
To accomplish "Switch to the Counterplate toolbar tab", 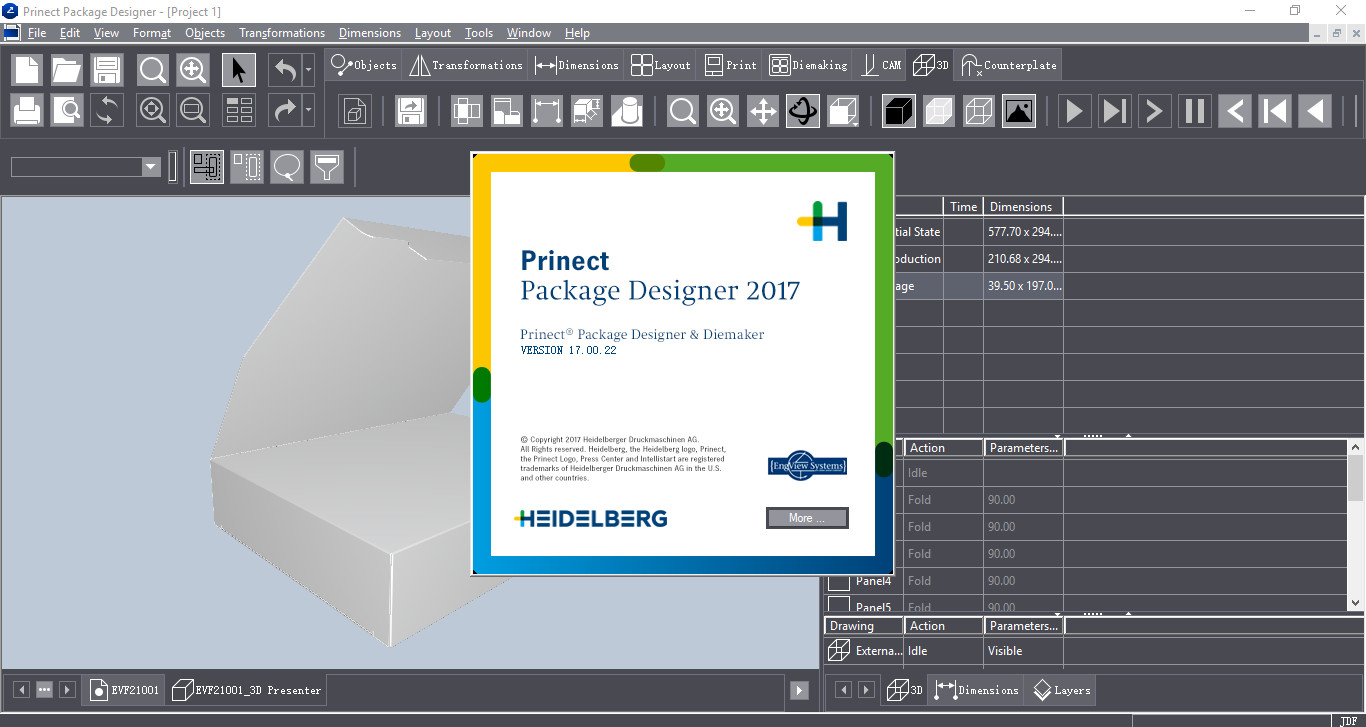I will coord(1008,65).
